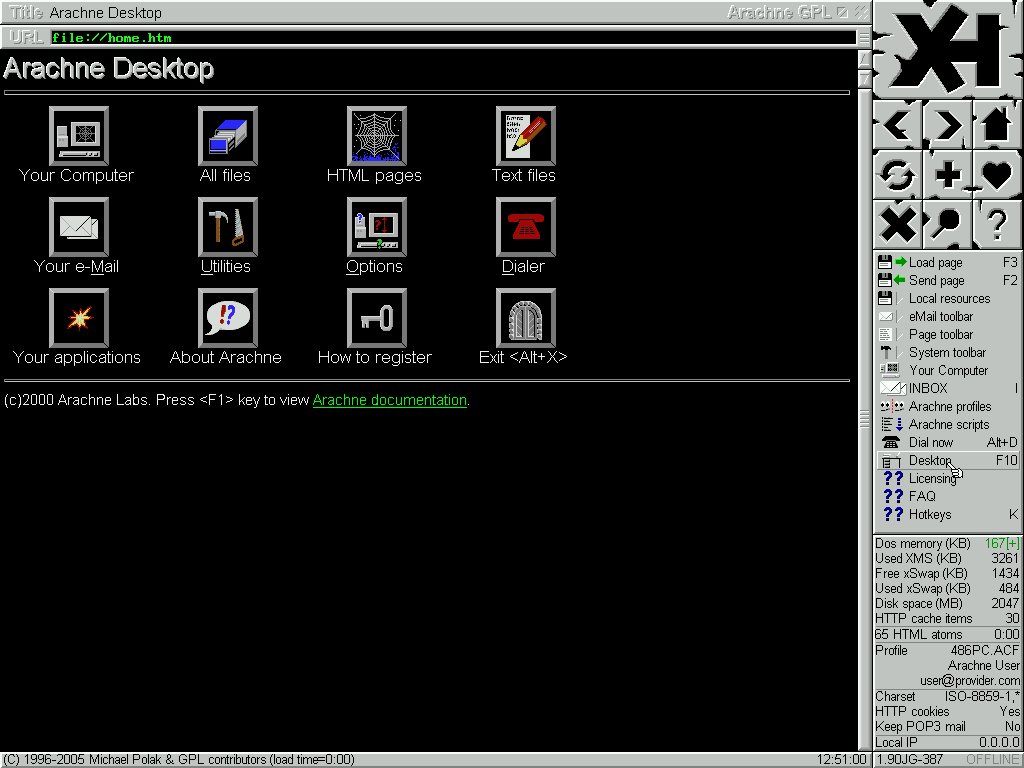This screenshot has height=768, width=1024.
Task: Click the Options text label
Action: coord(374,266)
